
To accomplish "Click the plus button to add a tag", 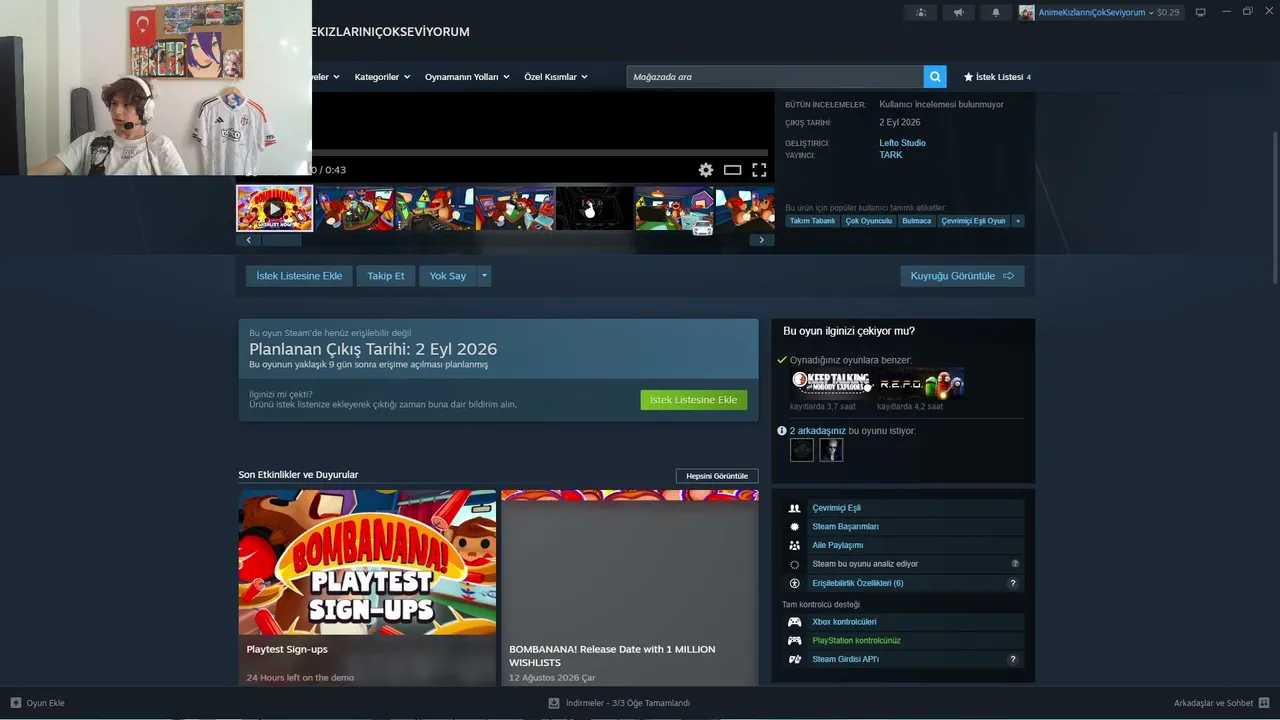I will click(x=1018, y=221).
